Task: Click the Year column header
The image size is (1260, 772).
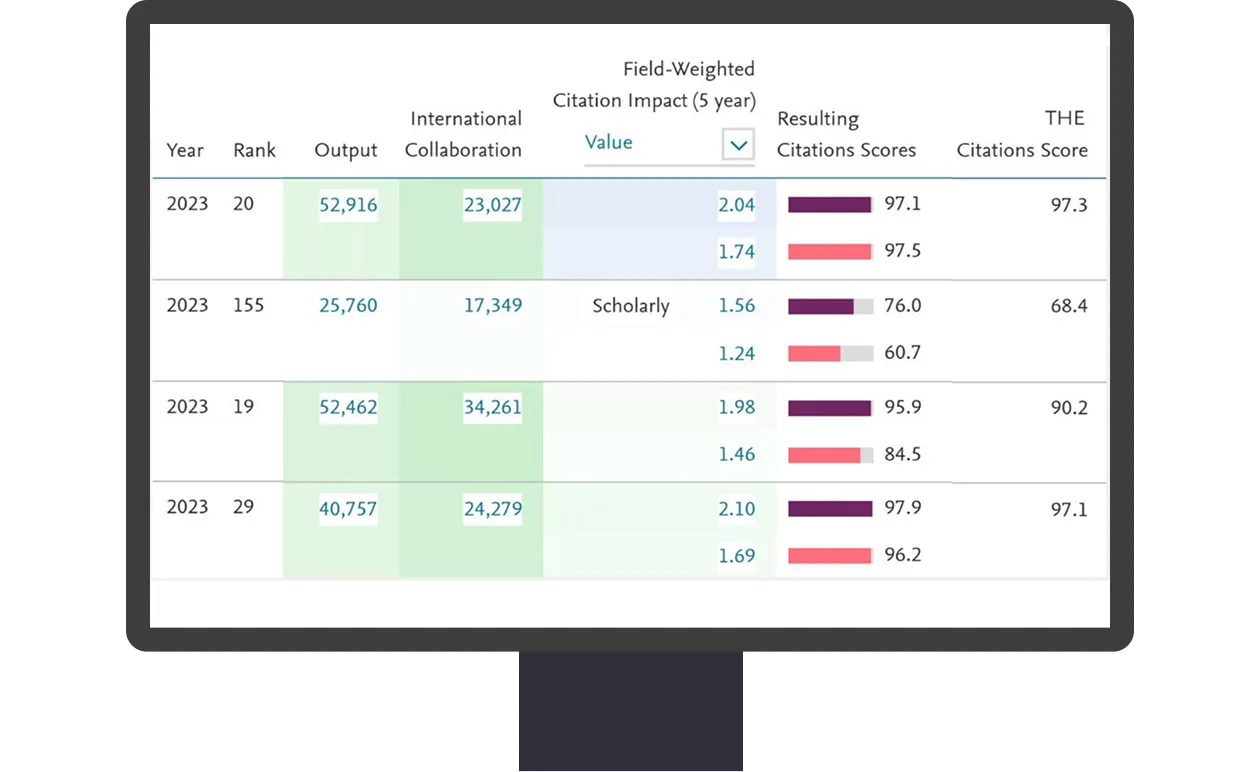Action: click(x=185, y=150)
